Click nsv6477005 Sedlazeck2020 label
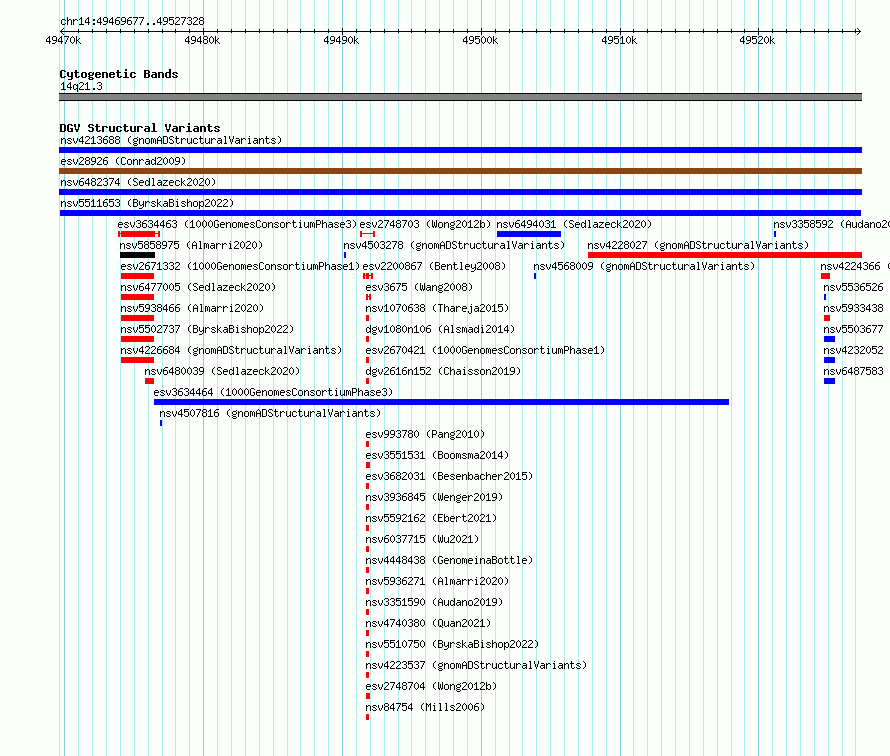Viewport: 890px width, 756px height. point(198,287)
